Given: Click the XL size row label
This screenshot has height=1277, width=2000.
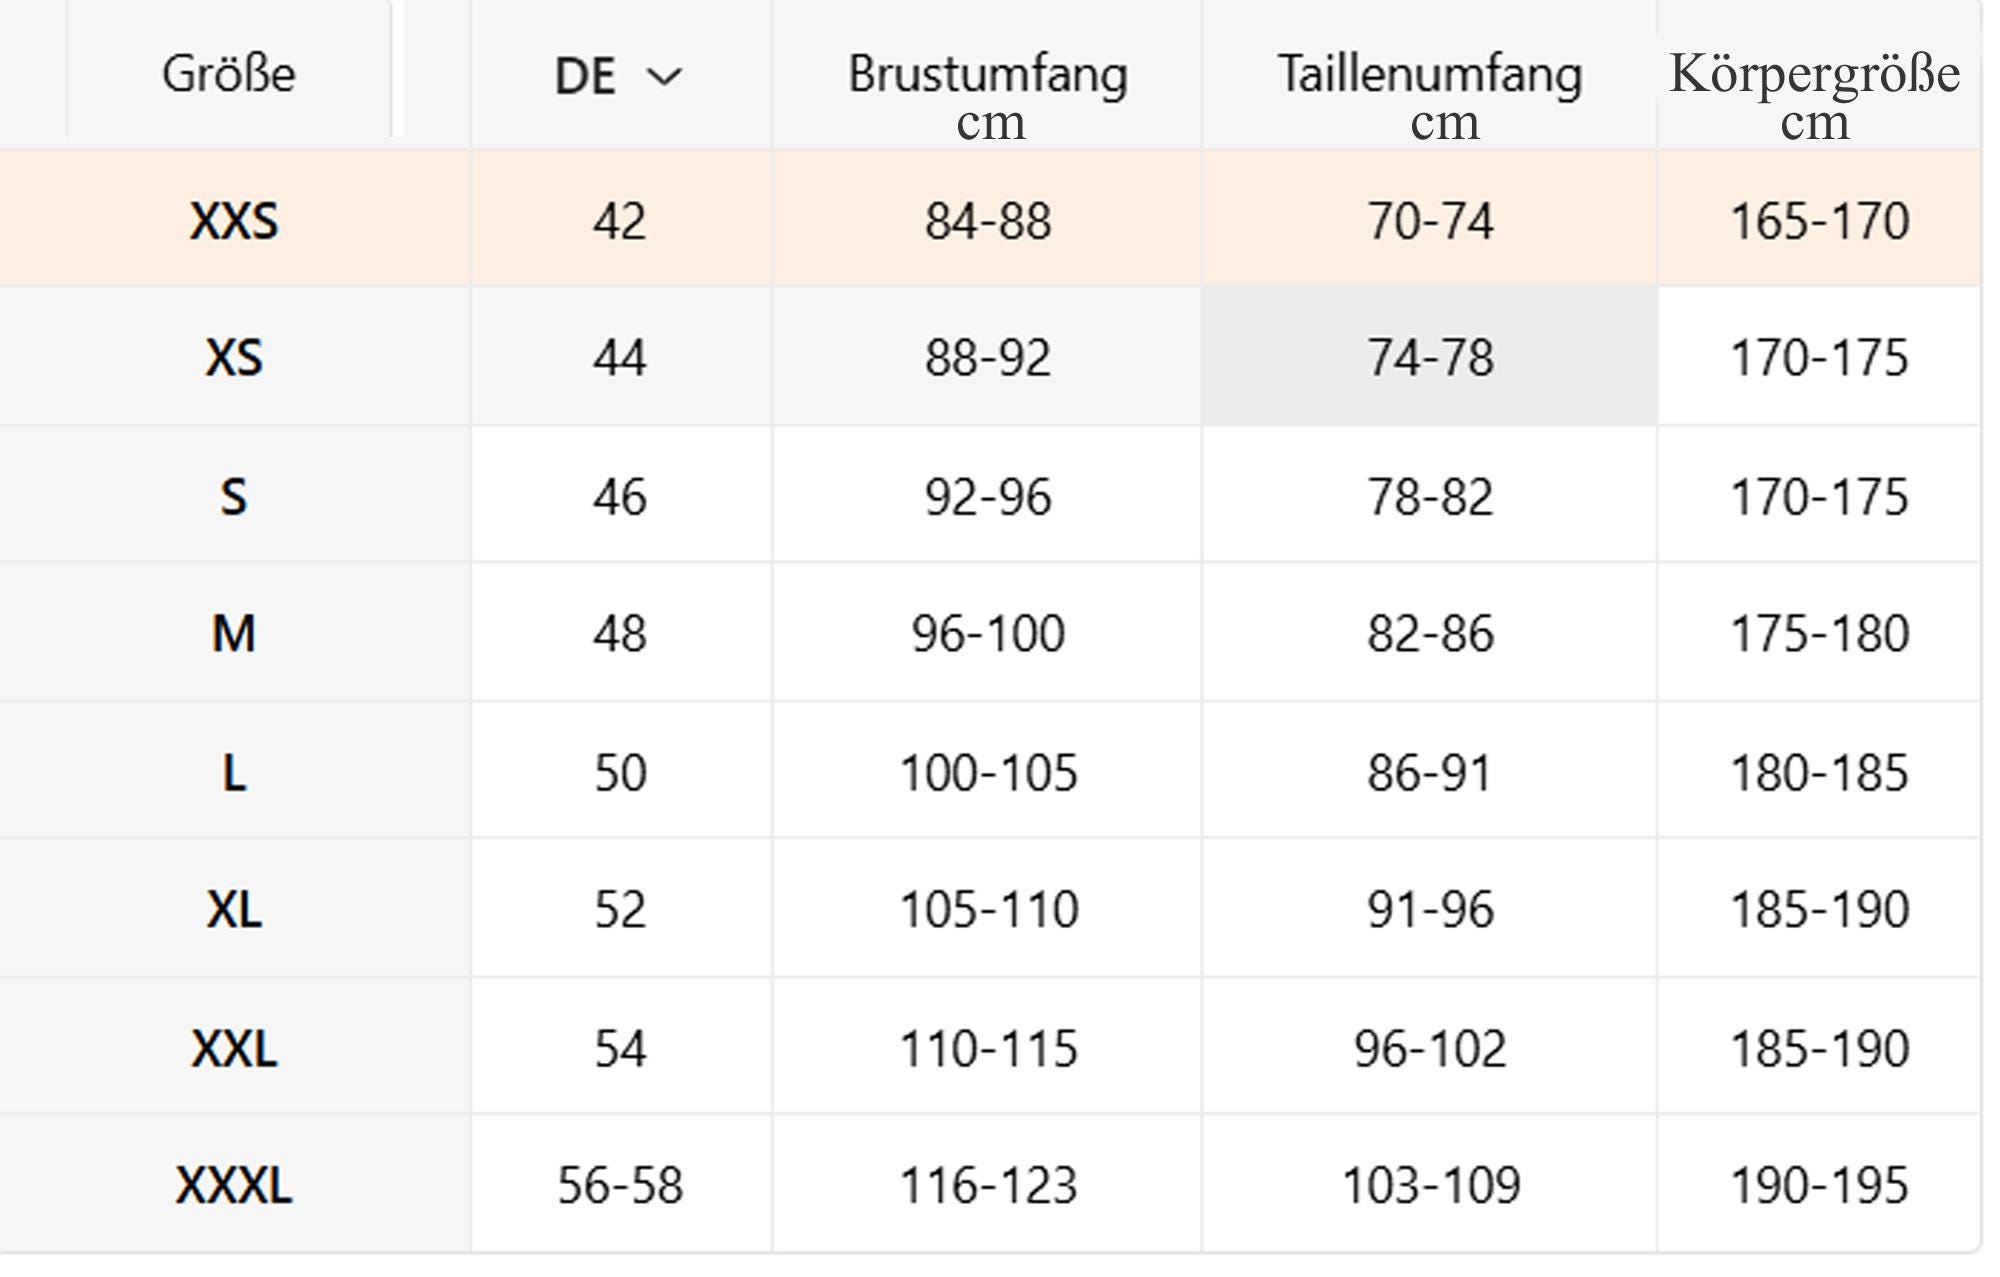Looking at the screenshot, I should tap(234, 909).
